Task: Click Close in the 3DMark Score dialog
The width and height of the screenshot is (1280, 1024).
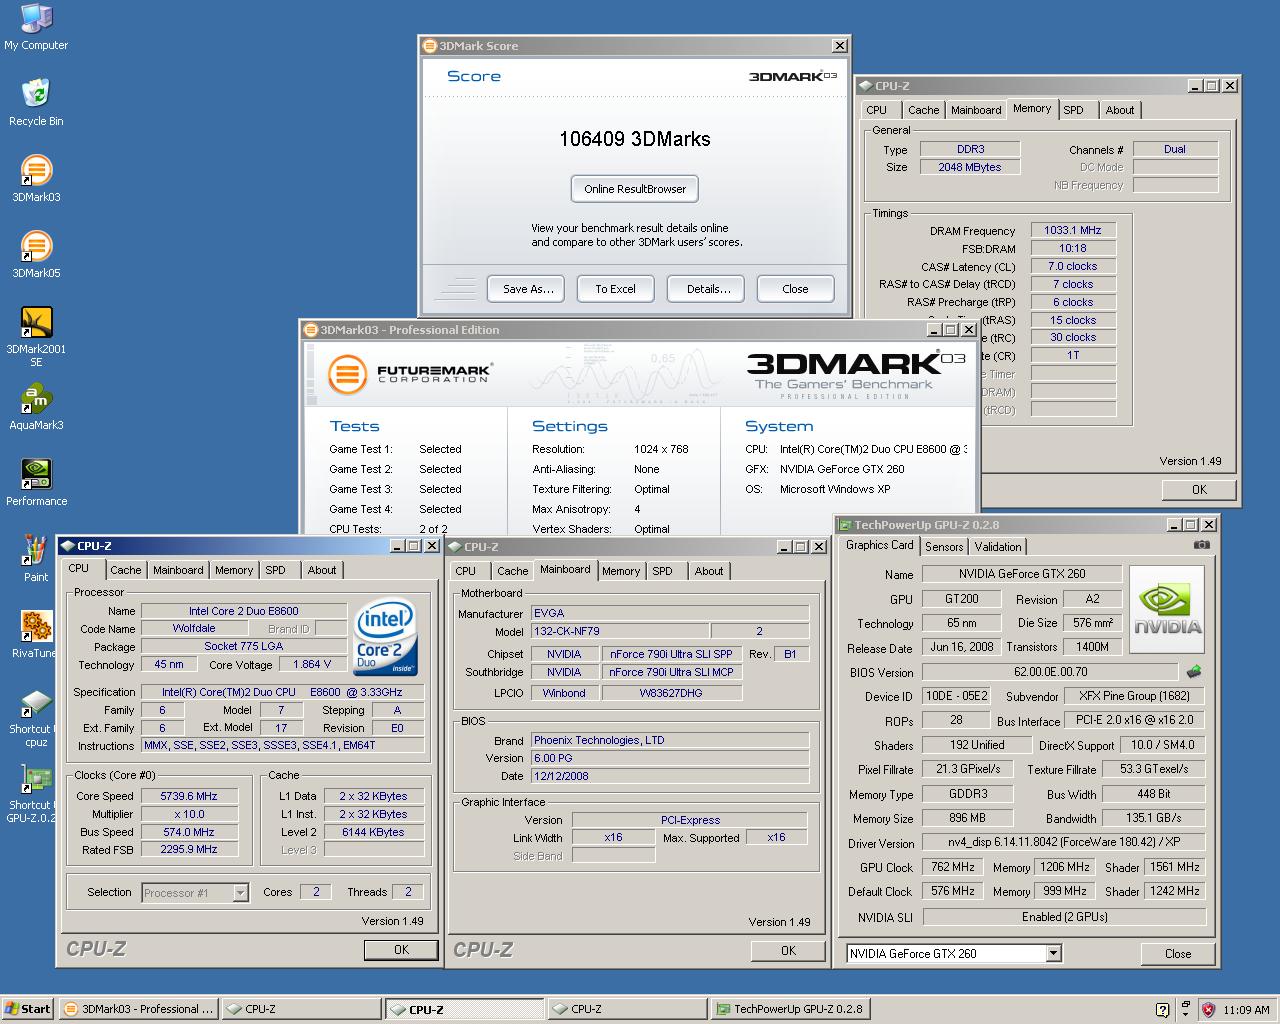Action: point(795,289)
